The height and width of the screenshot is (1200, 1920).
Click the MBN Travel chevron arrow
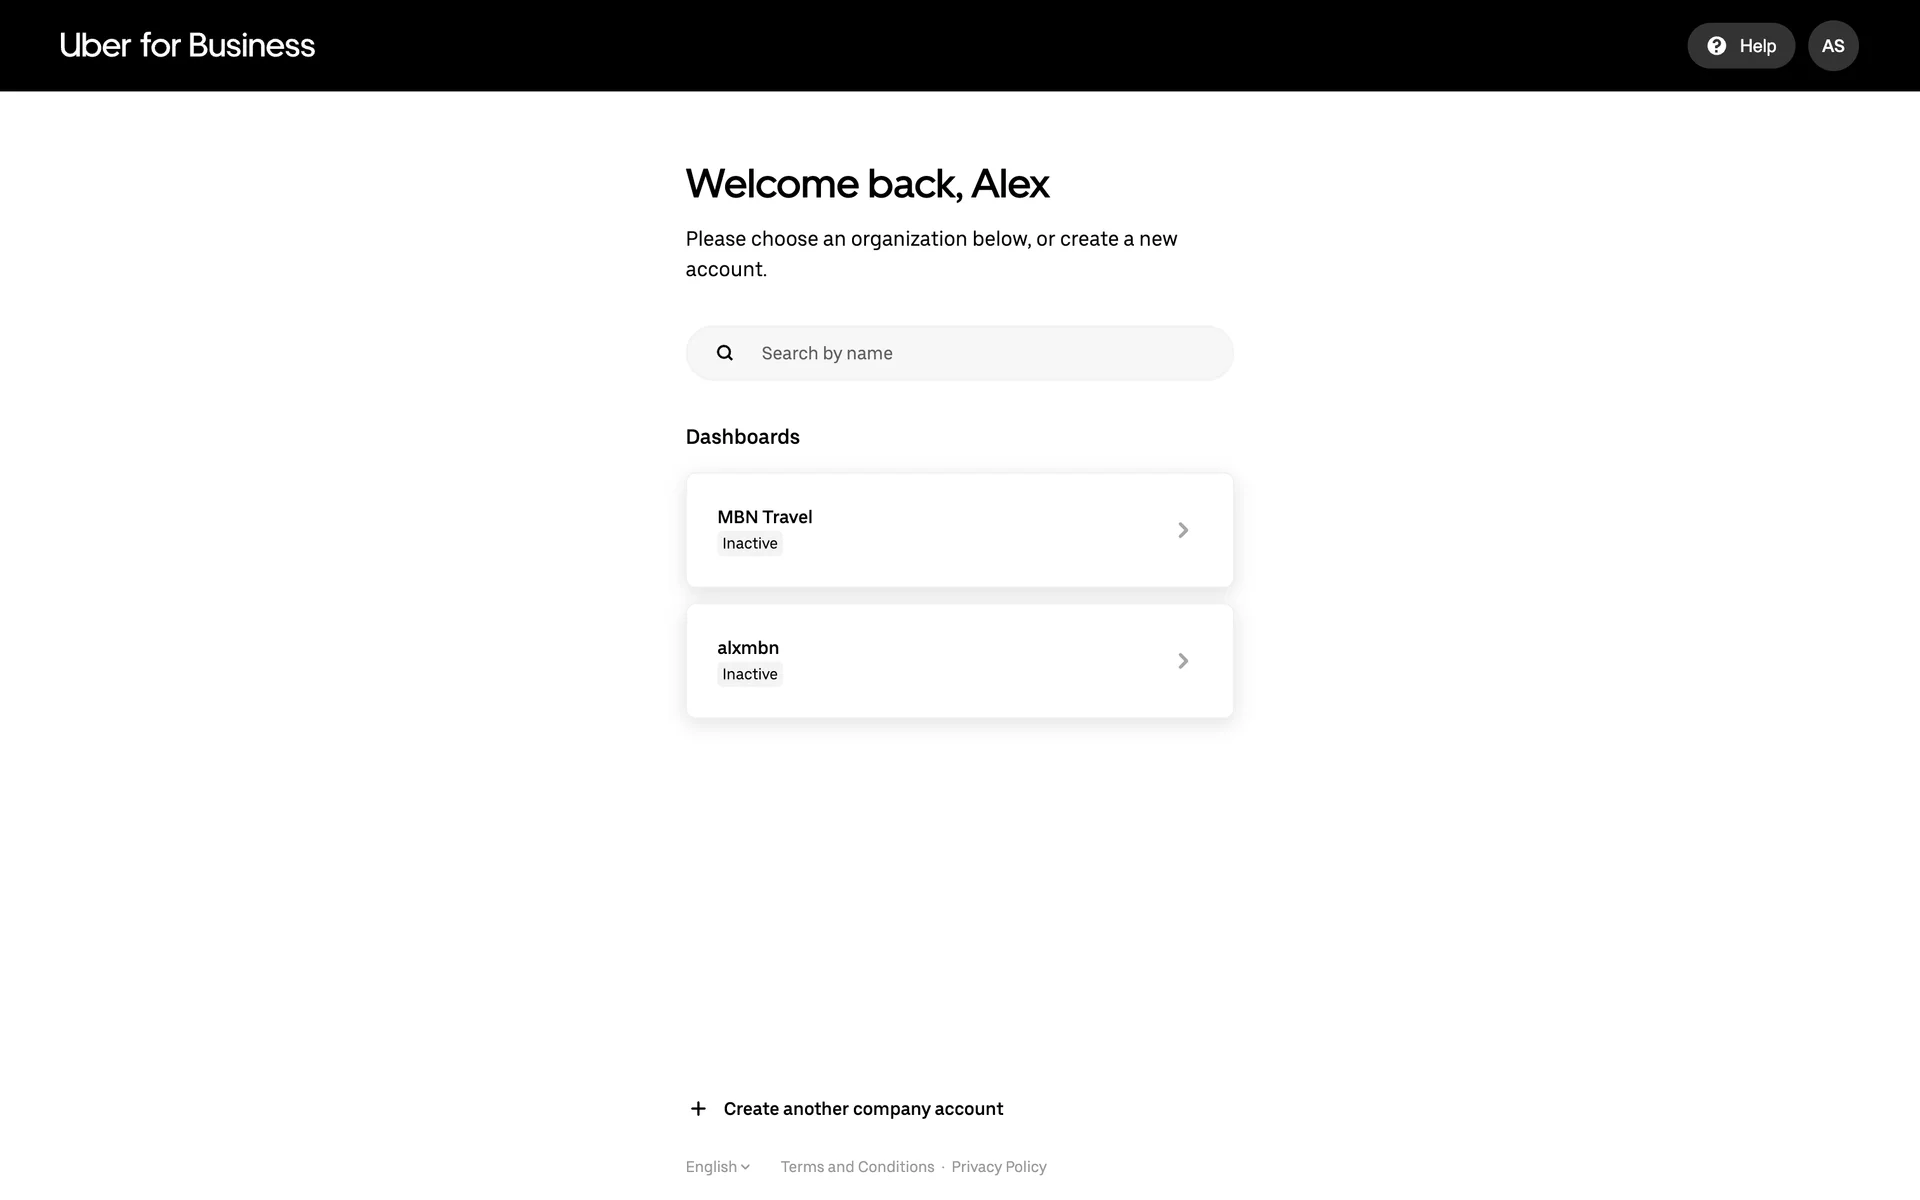1183,530
